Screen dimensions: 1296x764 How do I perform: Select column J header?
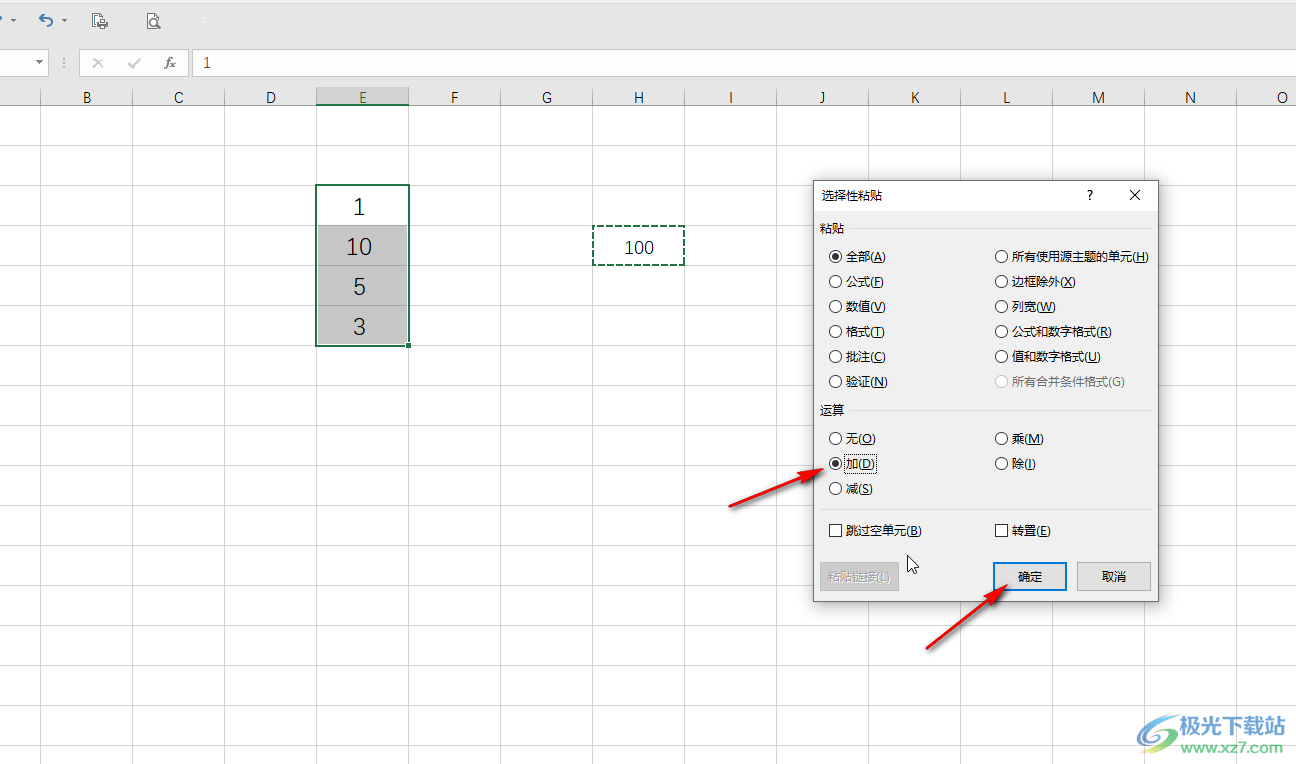click(823, 97)
